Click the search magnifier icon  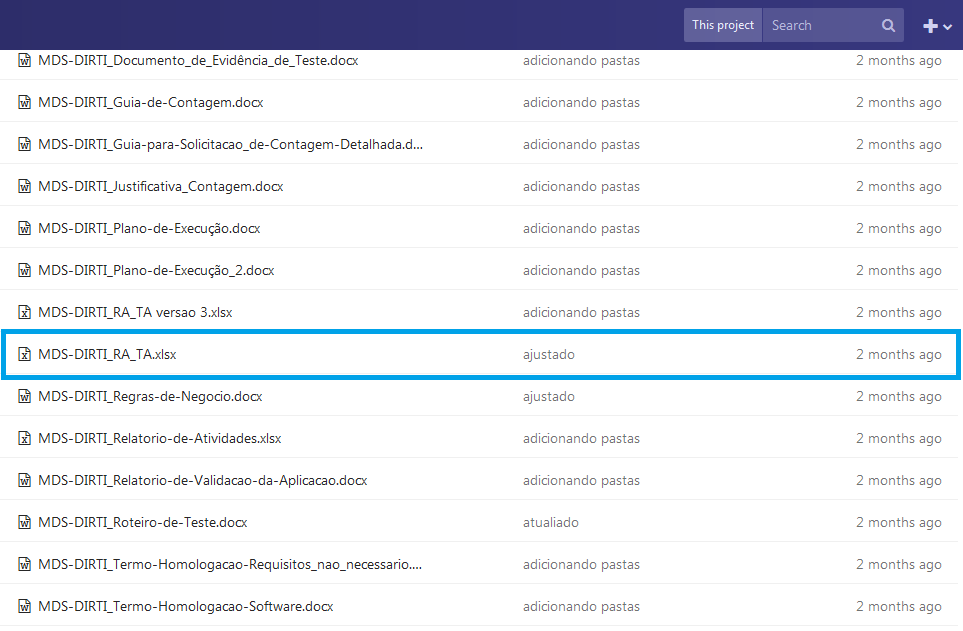point(888,26)
